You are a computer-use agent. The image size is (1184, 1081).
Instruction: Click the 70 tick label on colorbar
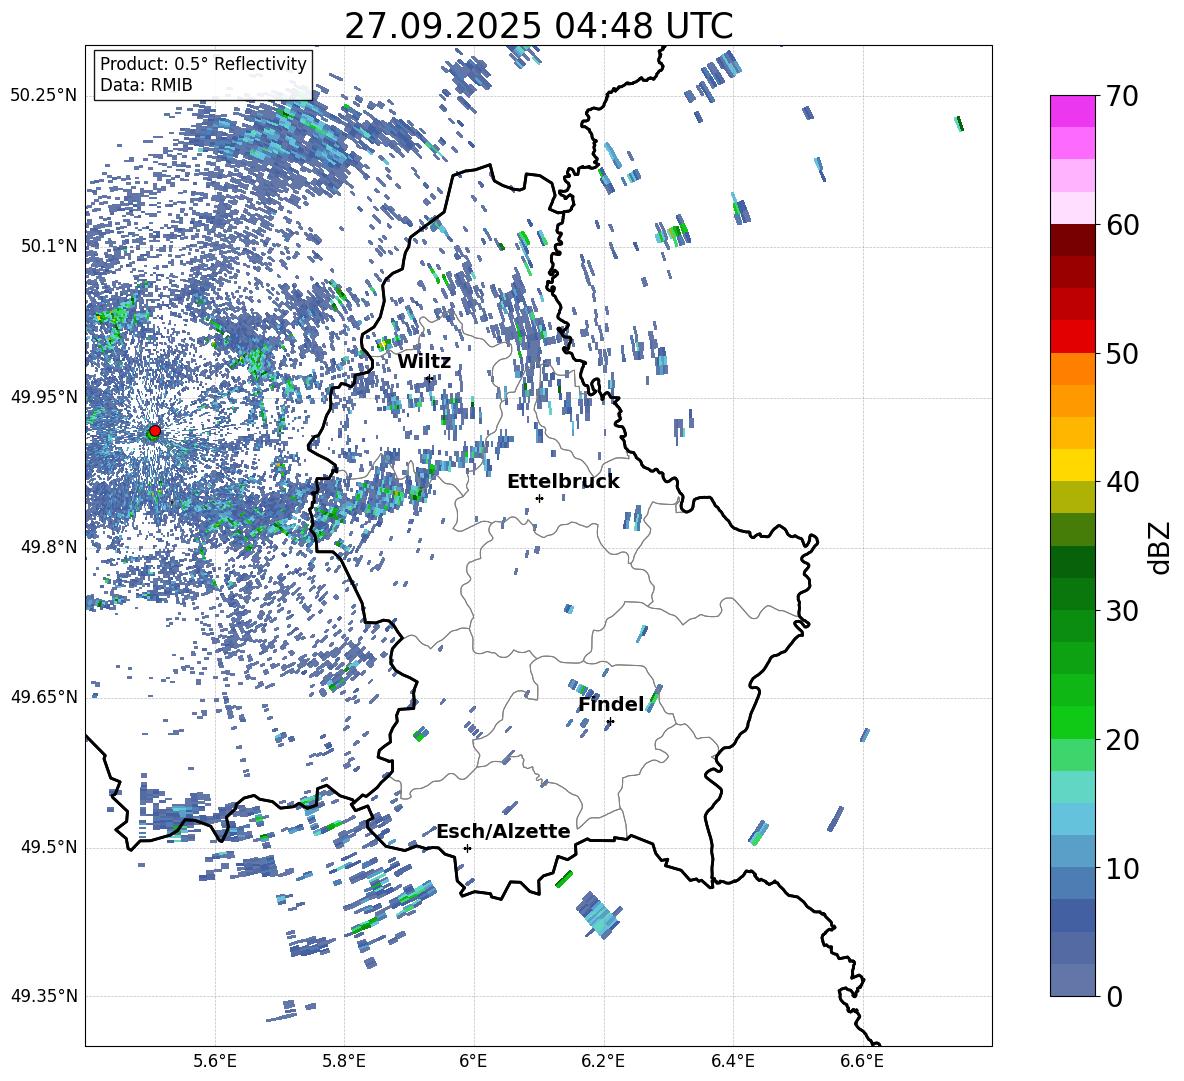click(1125, 97)
